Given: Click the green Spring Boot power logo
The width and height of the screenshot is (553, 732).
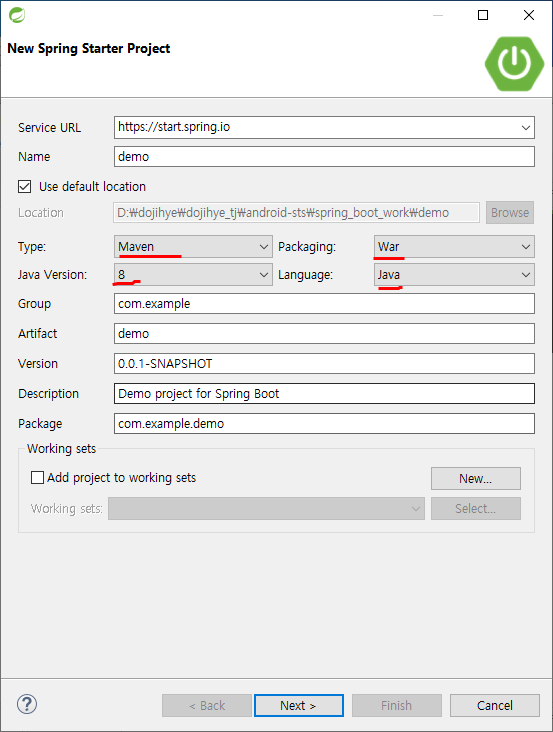Looking at the screenshot, I should (x=514, y=63).
